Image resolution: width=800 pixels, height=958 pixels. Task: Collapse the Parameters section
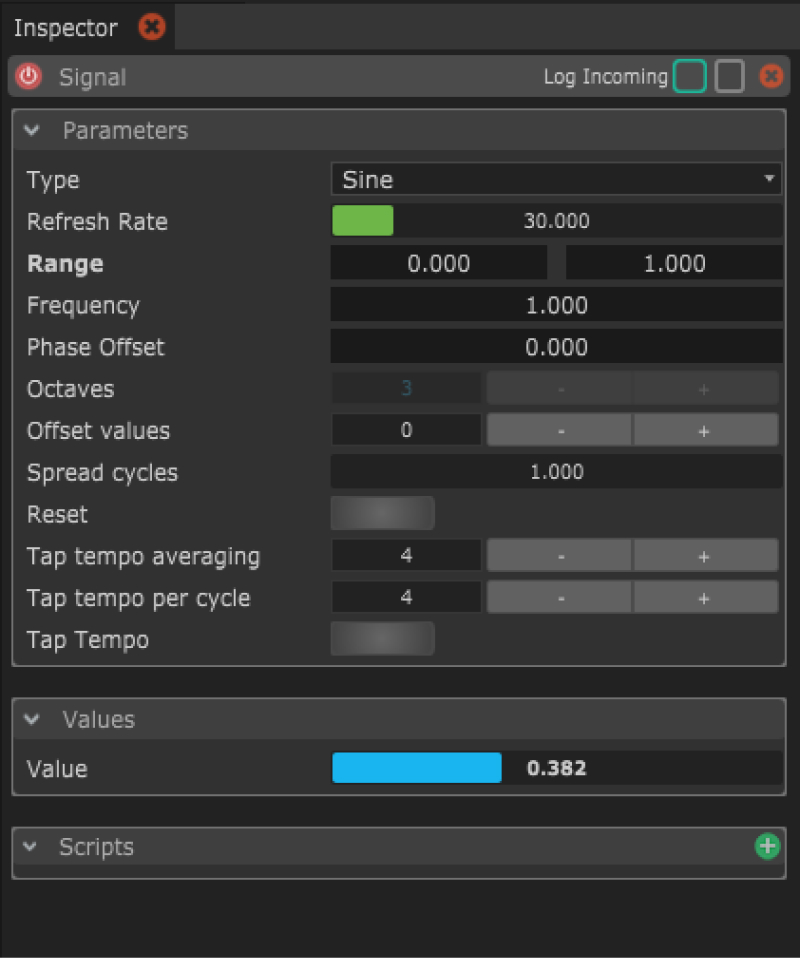tap(33, 131)
